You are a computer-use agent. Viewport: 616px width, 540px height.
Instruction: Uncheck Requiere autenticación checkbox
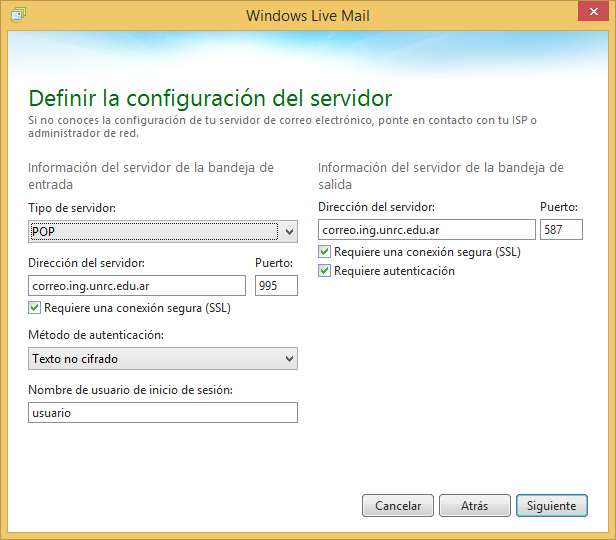324,271
